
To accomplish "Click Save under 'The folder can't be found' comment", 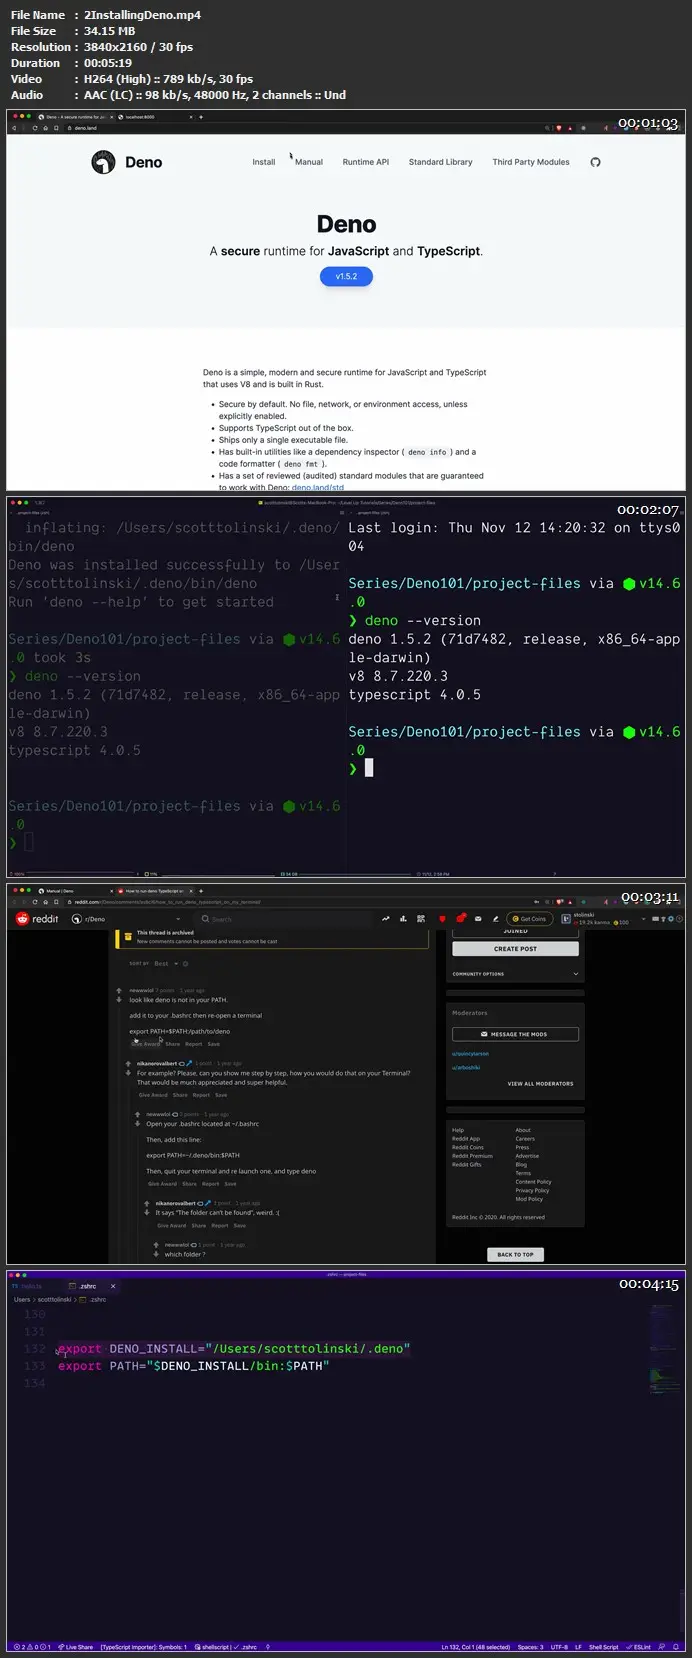I will click(240, 1226).
